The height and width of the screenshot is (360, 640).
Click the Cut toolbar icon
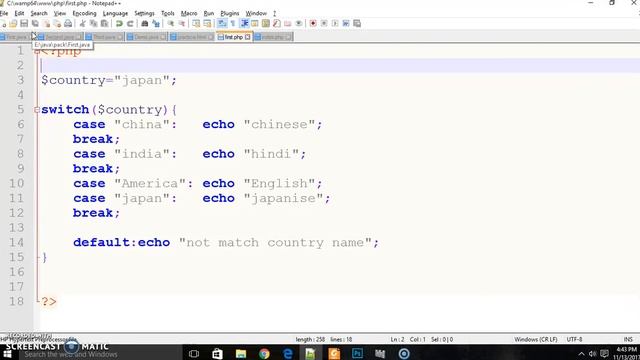(x=82, y=24)
